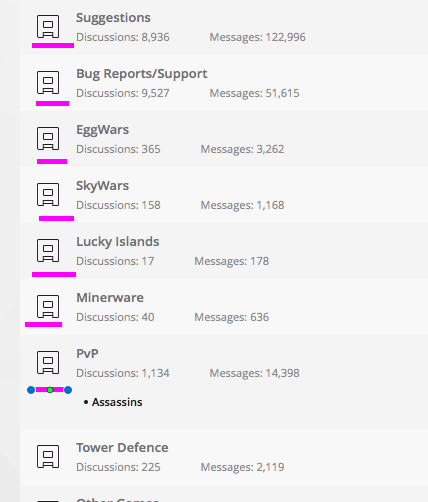Viewport: 428px width, 502px height.
Task: Go to the EggWars forum
Action: [102, 130]
